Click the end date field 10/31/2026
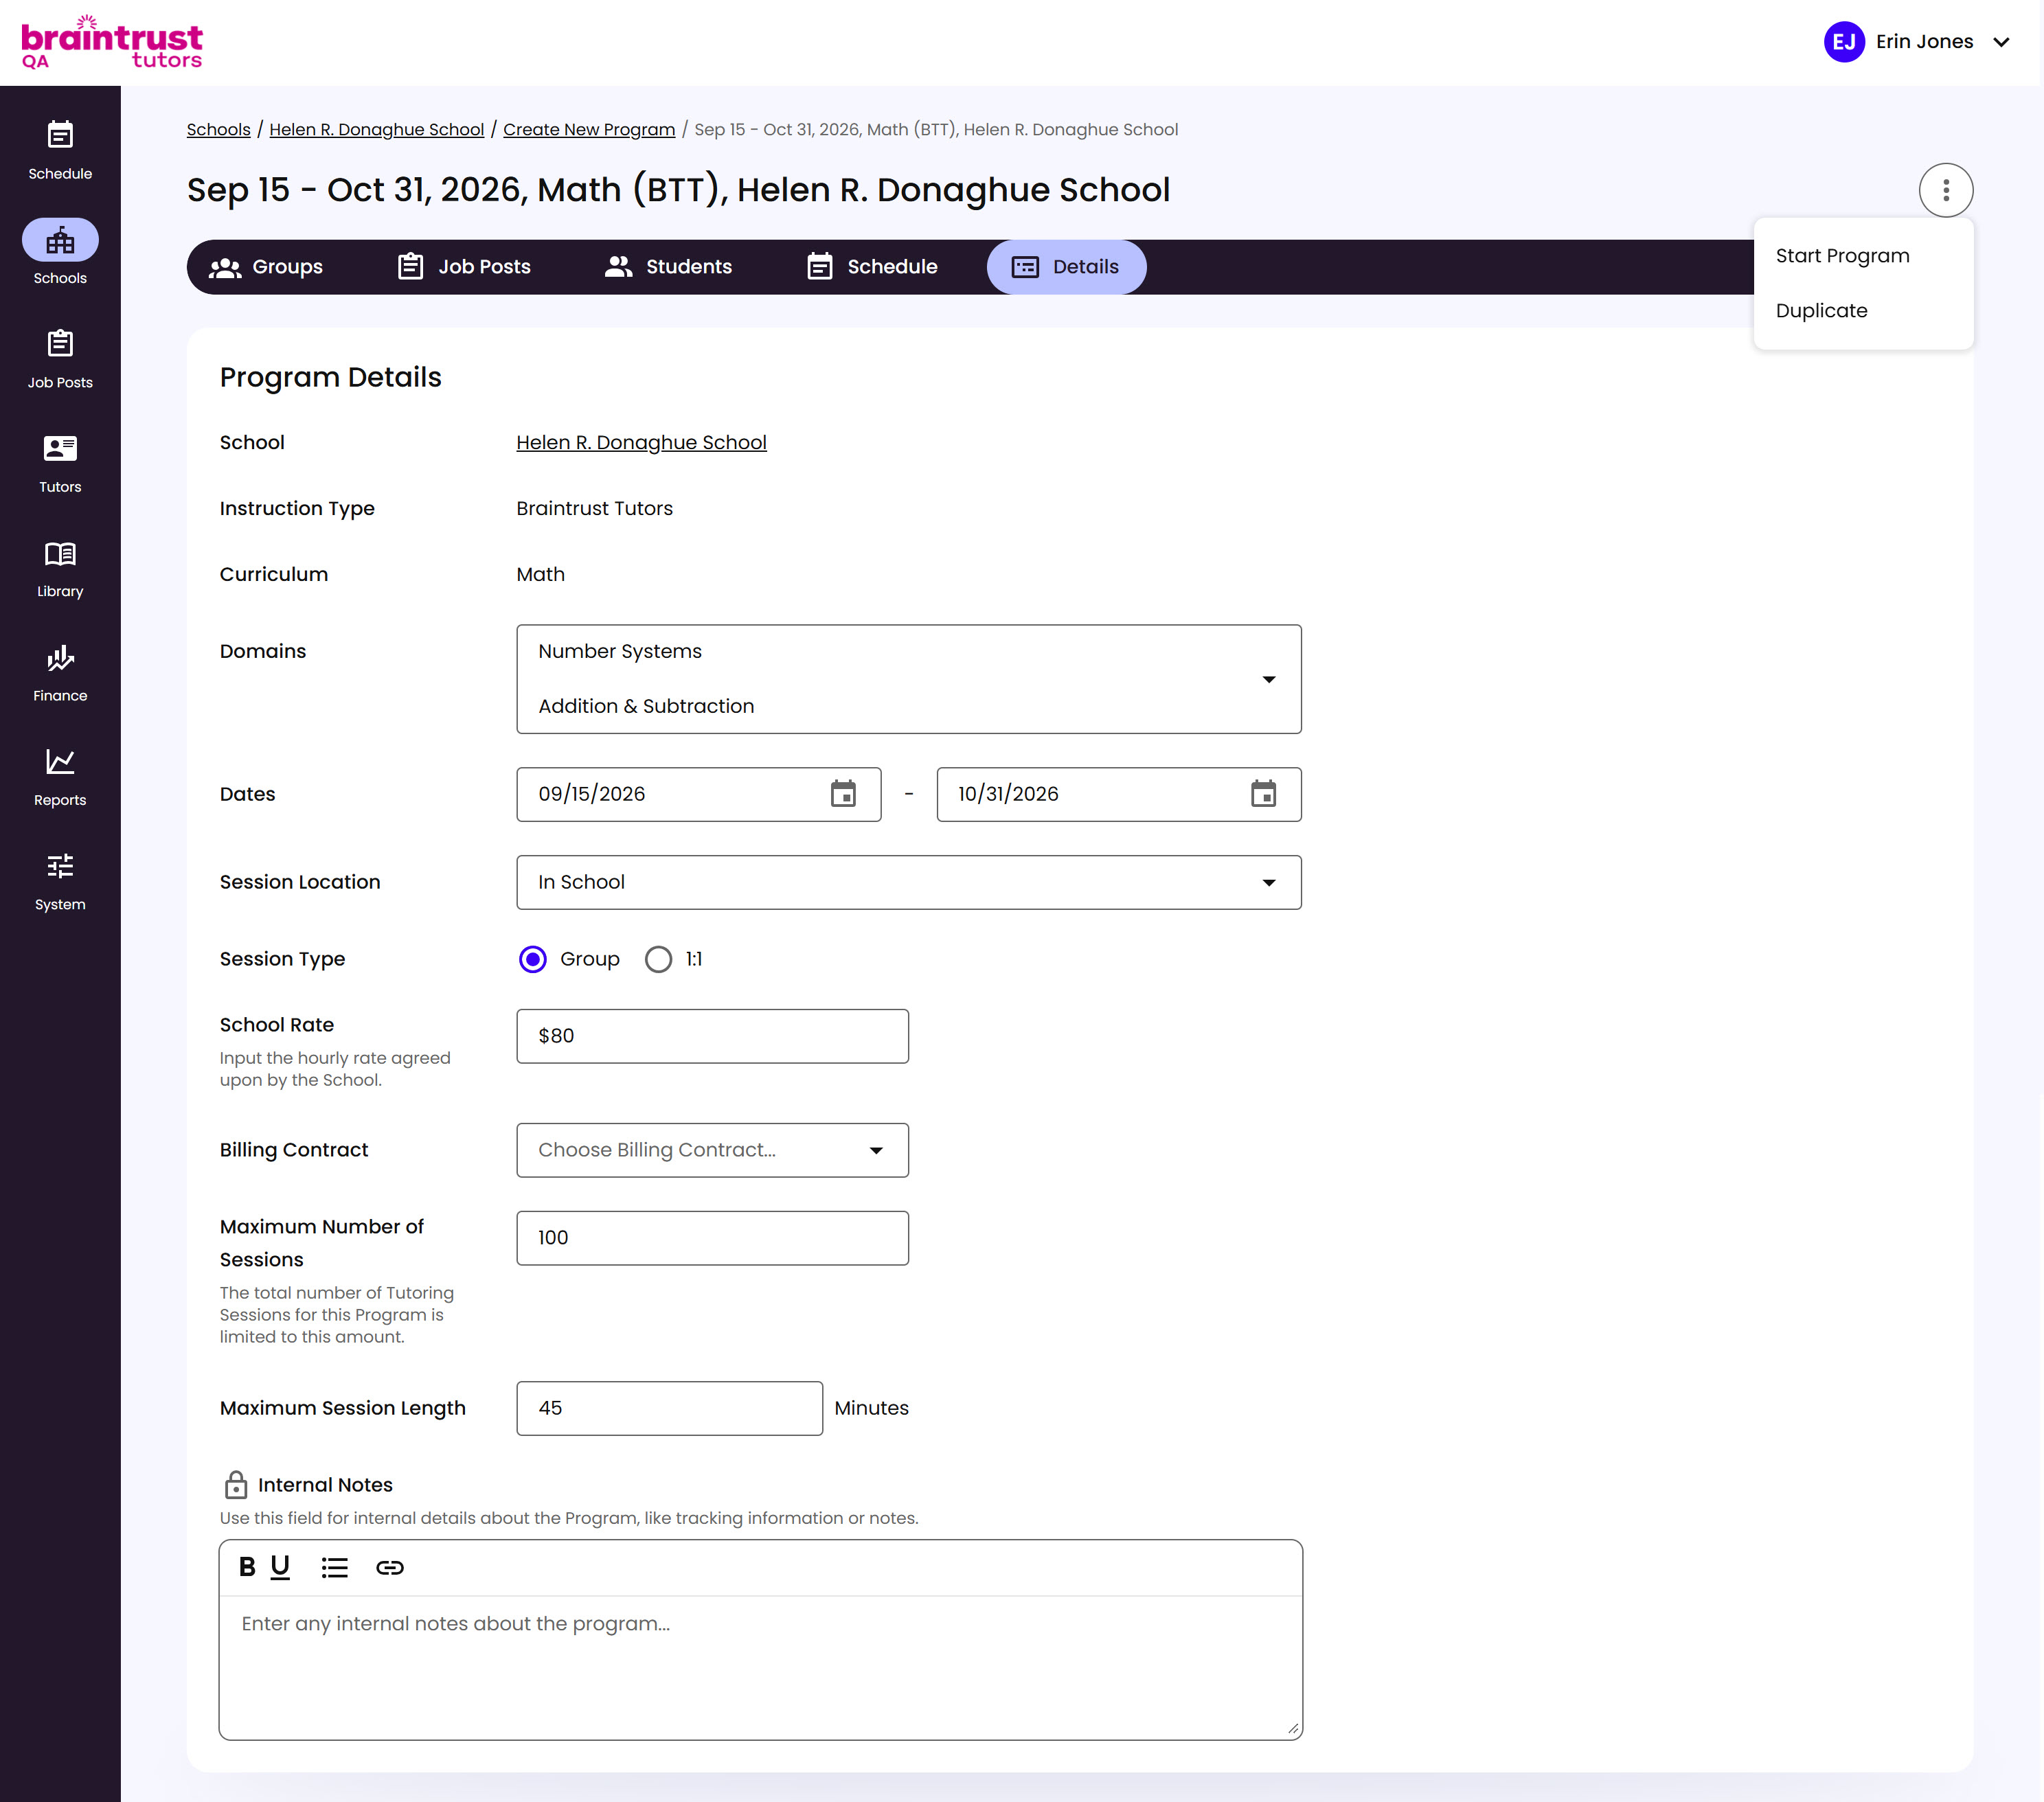Screen dimensions: 2044x1802 [1118, 794]
